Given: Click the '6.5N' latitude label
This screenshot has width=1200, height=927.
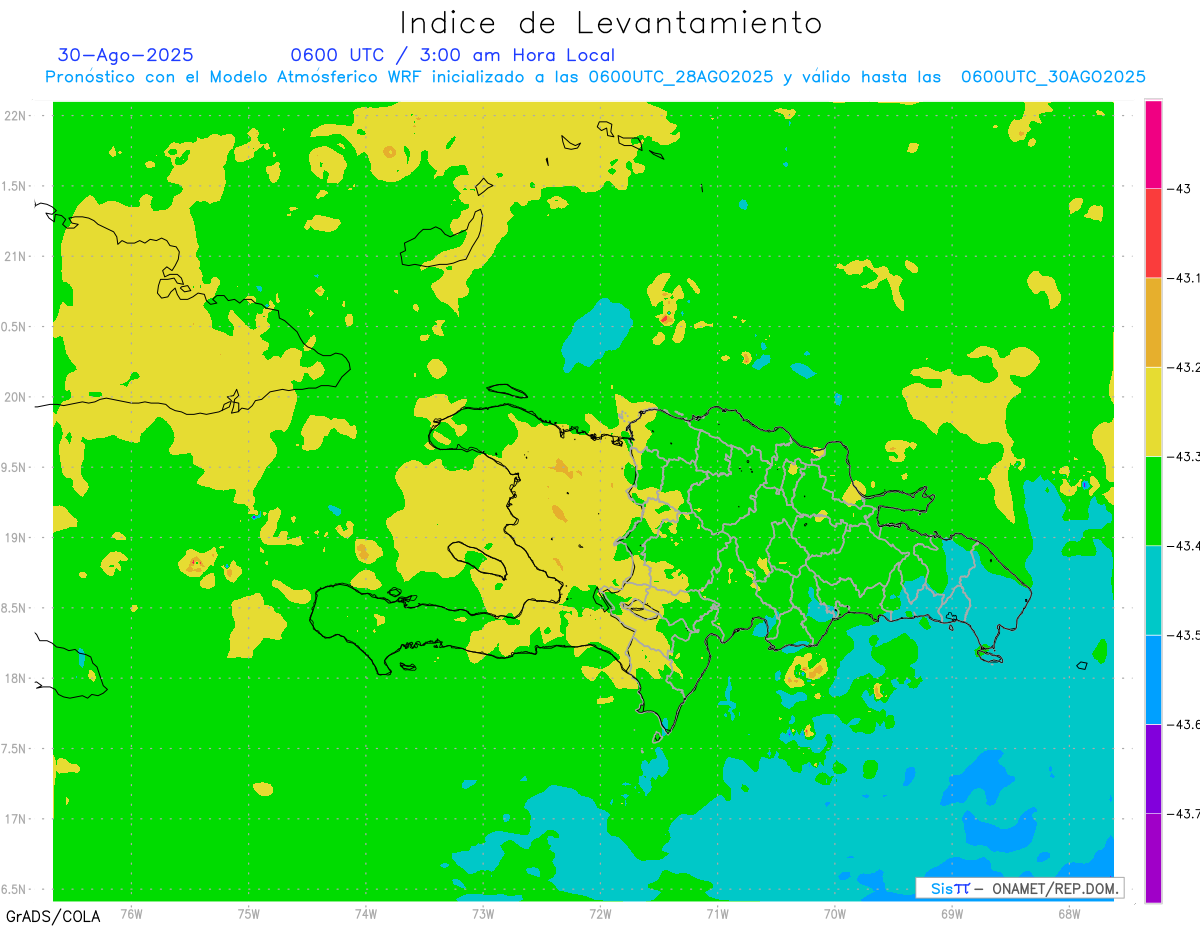Looking at the screenshot, I should 14,890.
